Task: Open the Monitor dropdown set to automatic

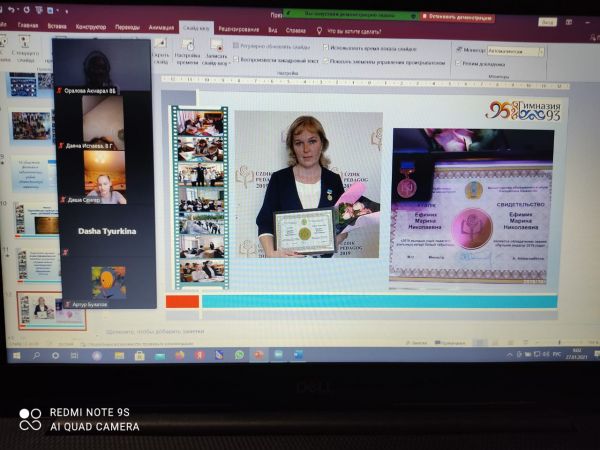Action: point(514,50)
